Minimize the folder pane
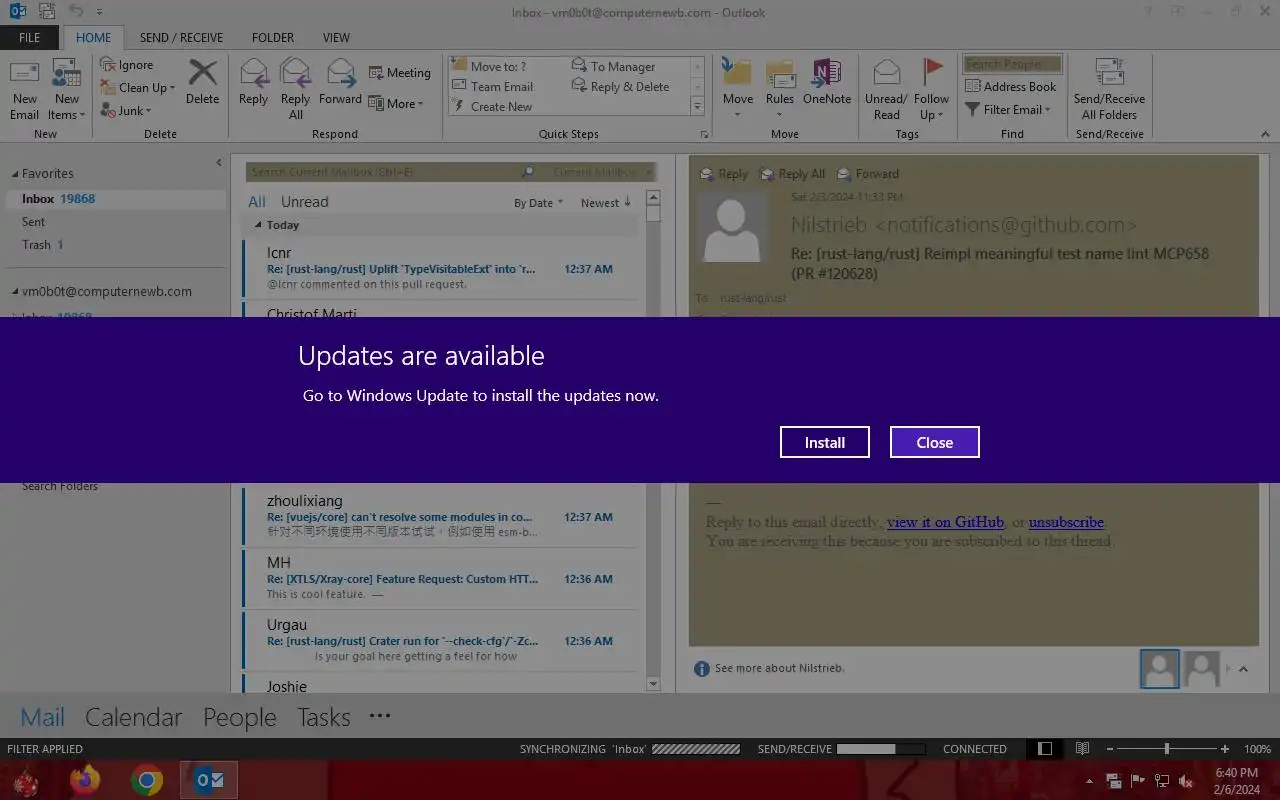This screenshot has width=1280, height=800. [x=219, y=163]
